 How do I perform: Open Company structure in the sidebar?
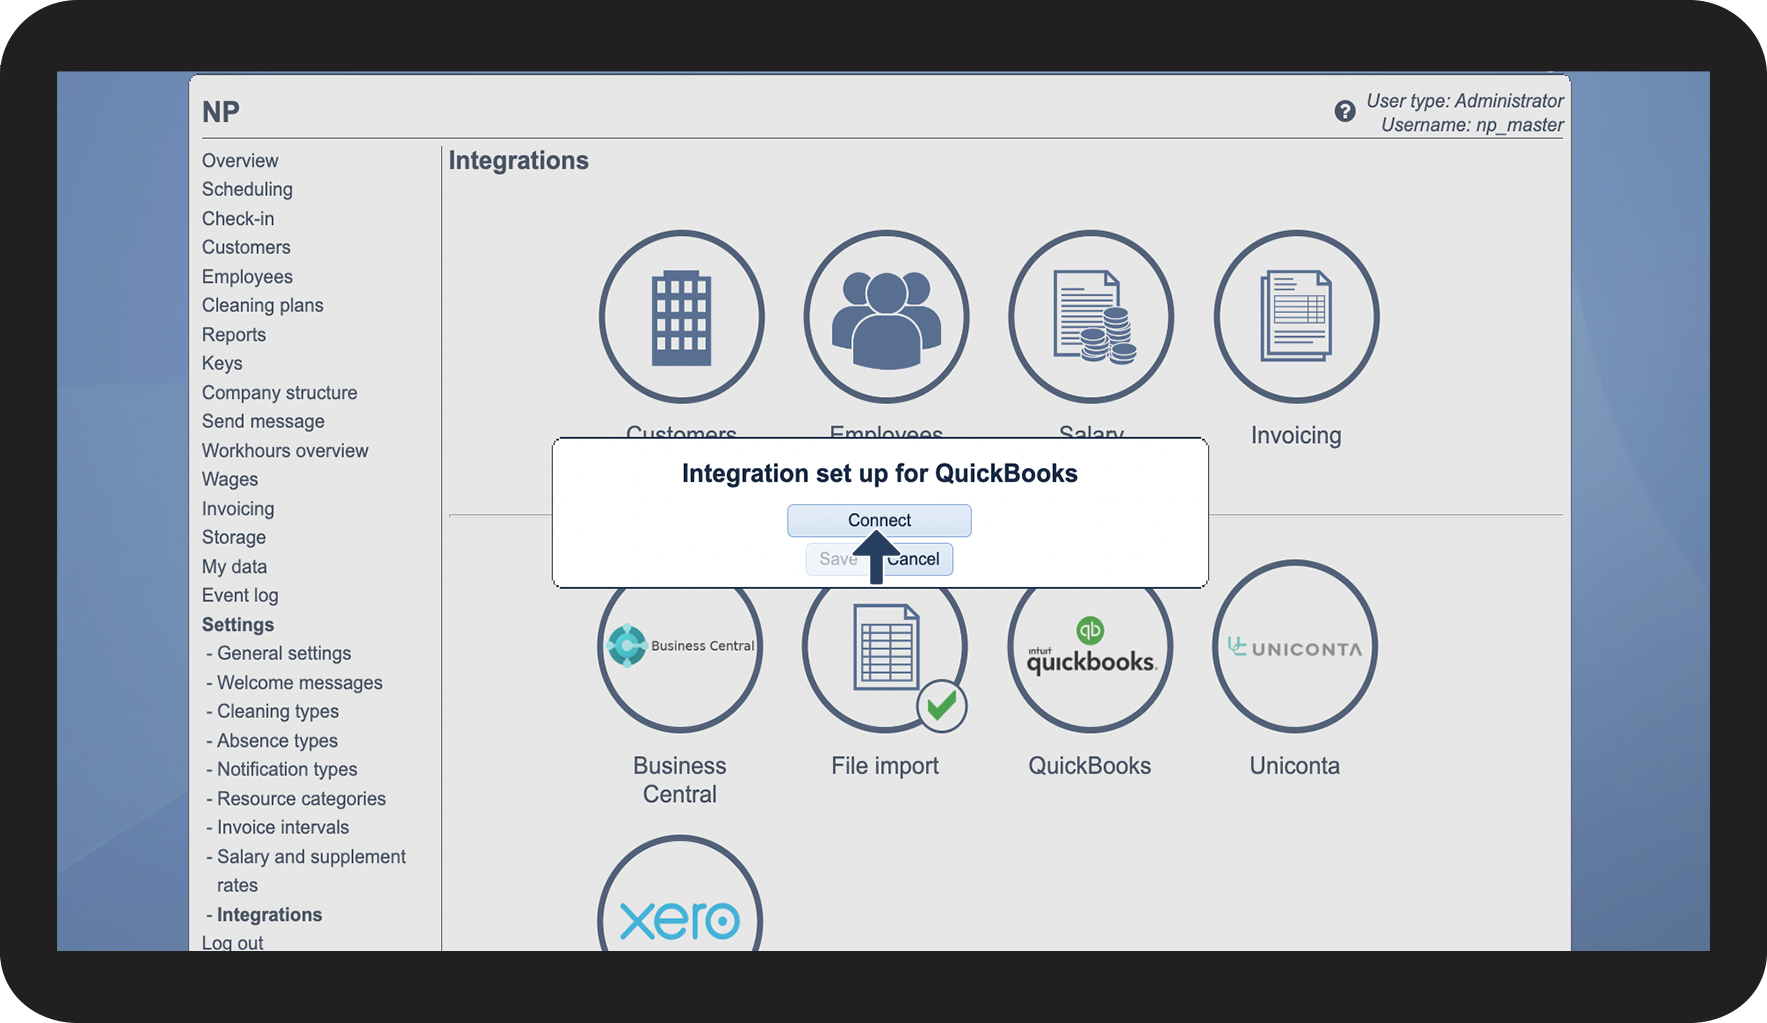tap(279, 393)
